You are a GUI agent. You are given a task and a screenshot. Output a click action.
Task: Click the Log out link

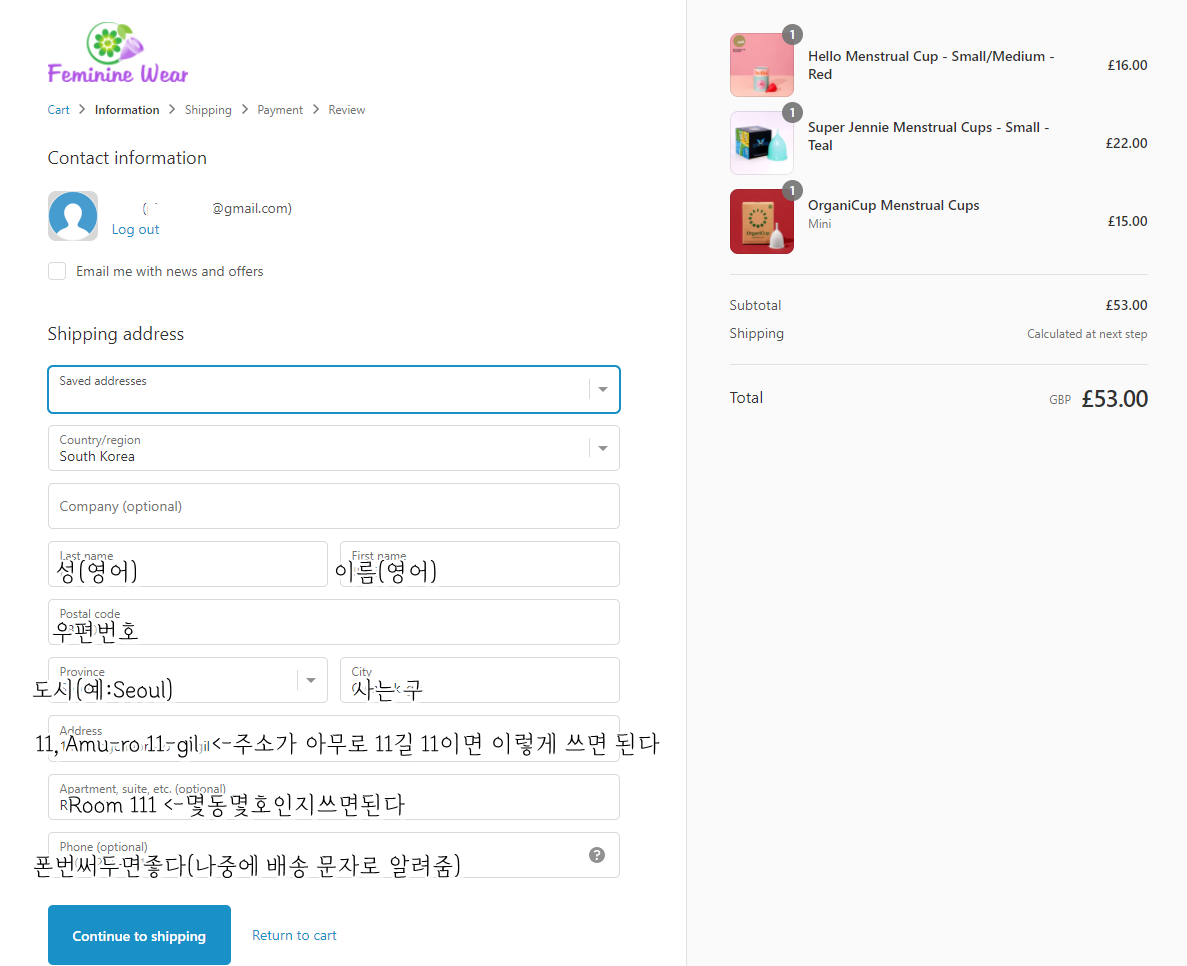pos(136,229)
